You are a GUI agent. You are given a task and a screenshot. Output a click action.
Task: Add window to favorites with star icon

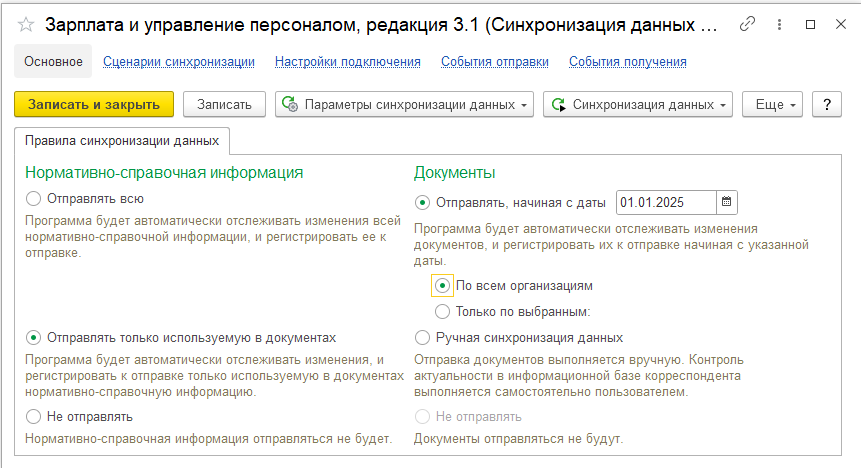(x=26, y=24)
